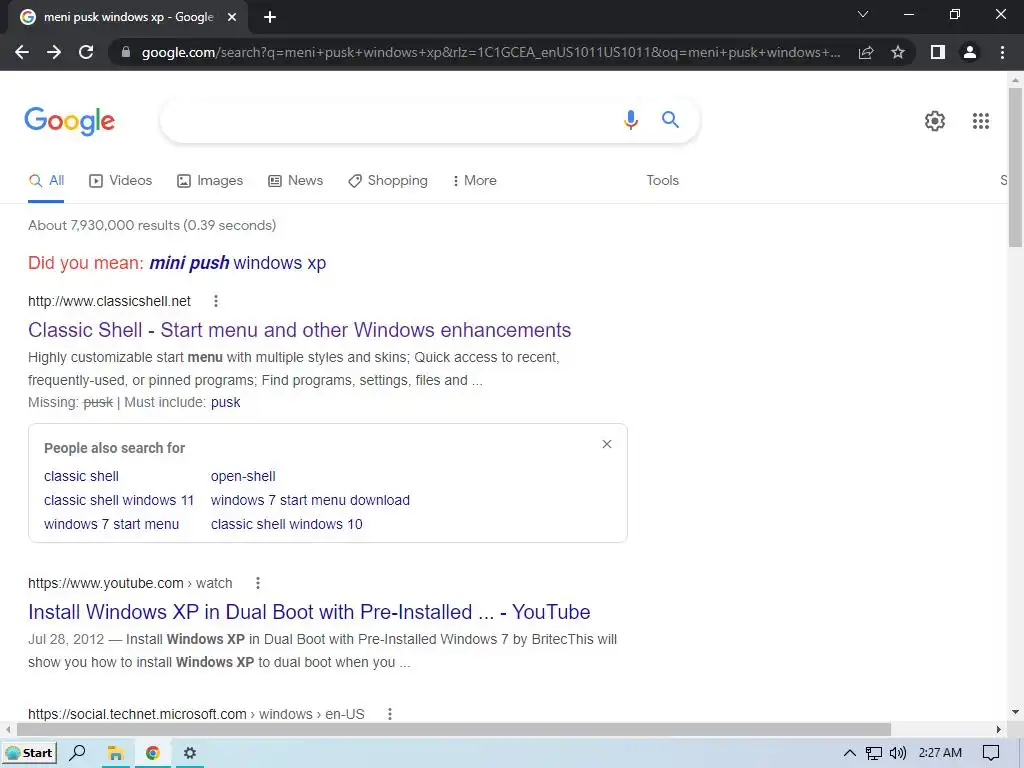Open Classic Shell result title

pyautogui.click(x=300, y=330)
